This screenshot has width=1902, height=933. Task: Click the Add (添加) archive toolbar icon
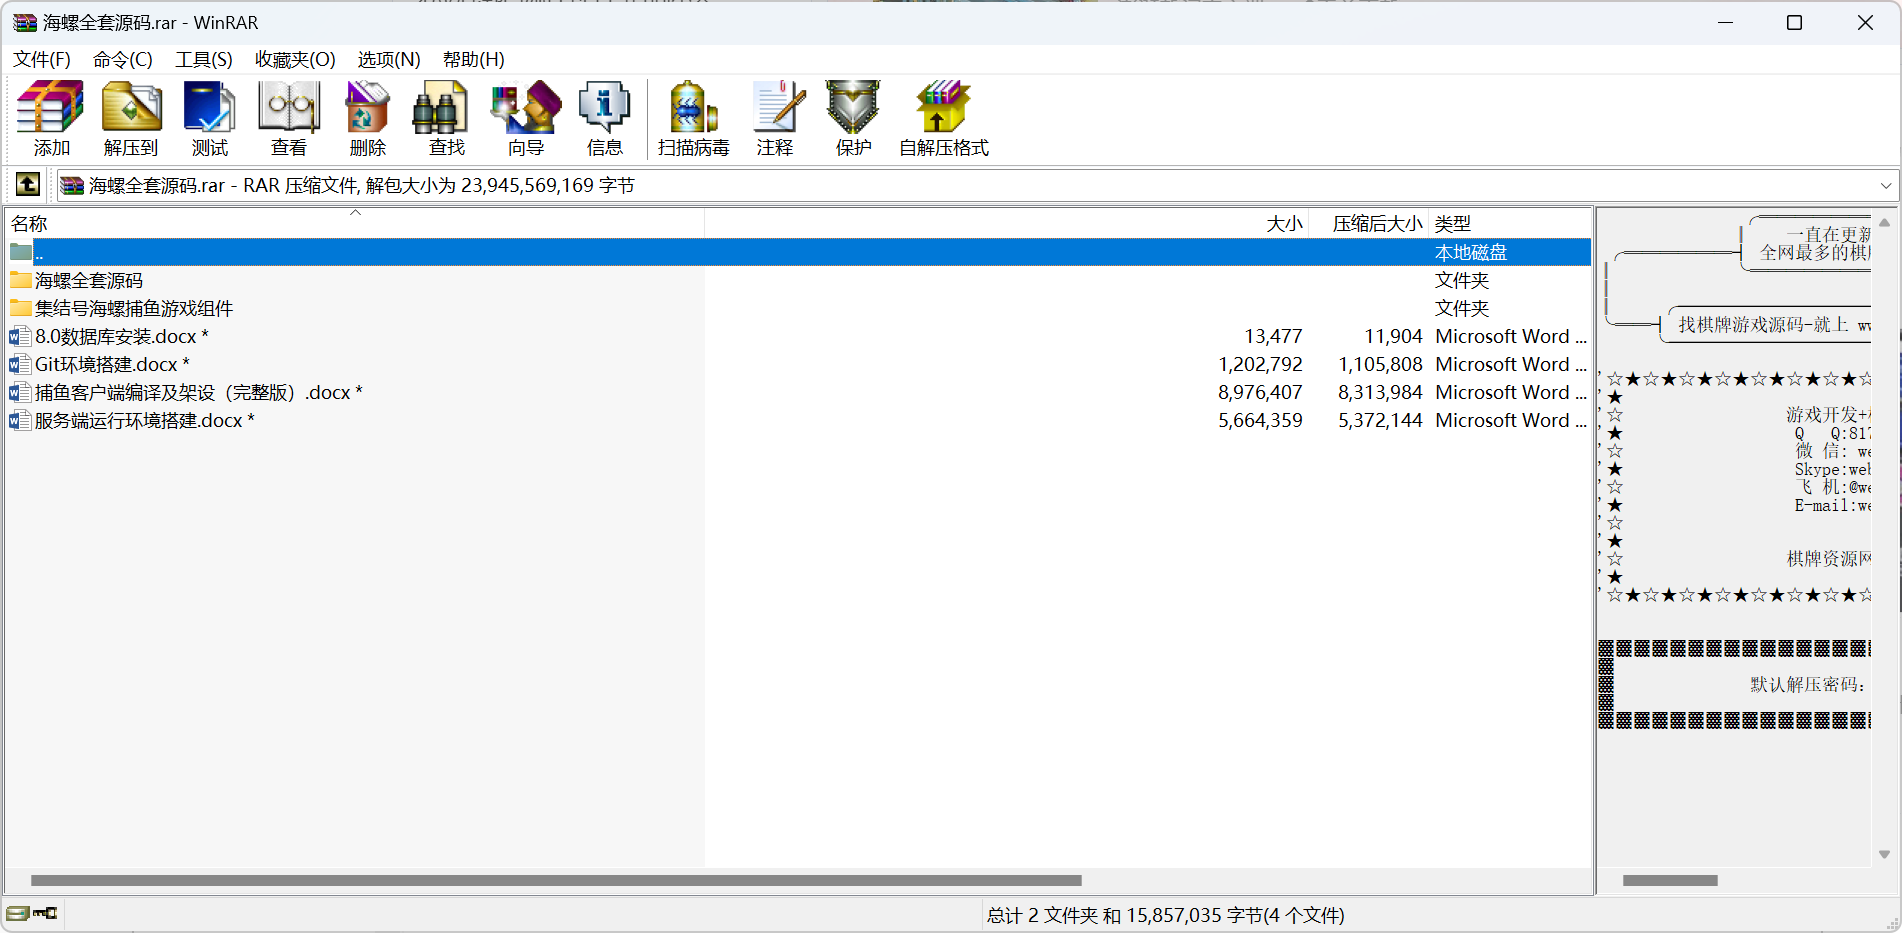pos(51,107)
